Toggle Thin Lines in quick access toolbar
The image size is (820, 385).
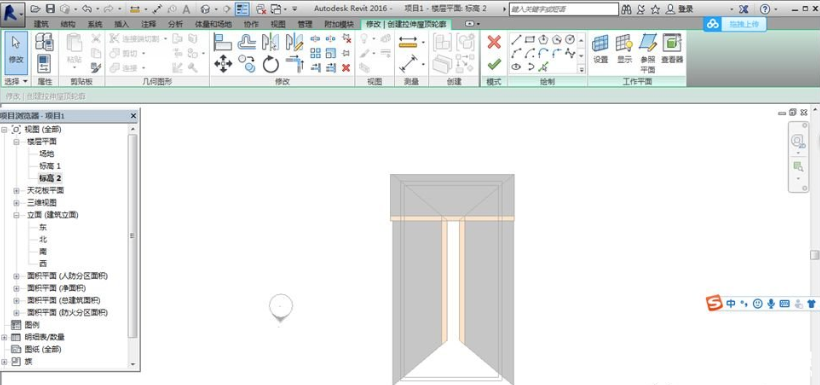click(x=242, y=9)
